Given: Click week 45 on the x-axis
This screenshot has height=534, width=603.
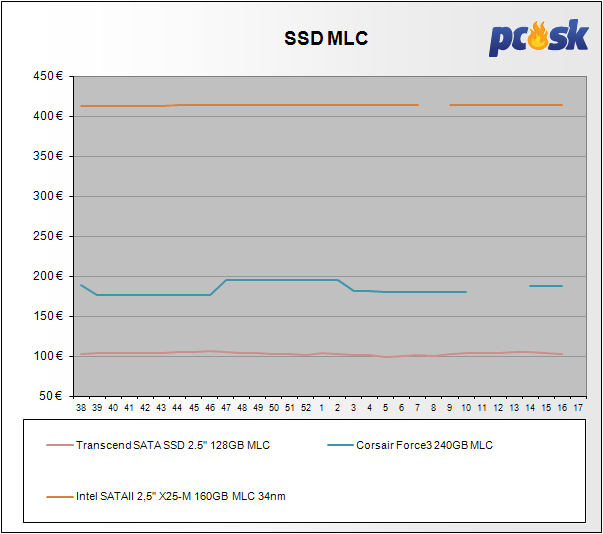Looking at the screenshot, I should [x=194, y=408].
